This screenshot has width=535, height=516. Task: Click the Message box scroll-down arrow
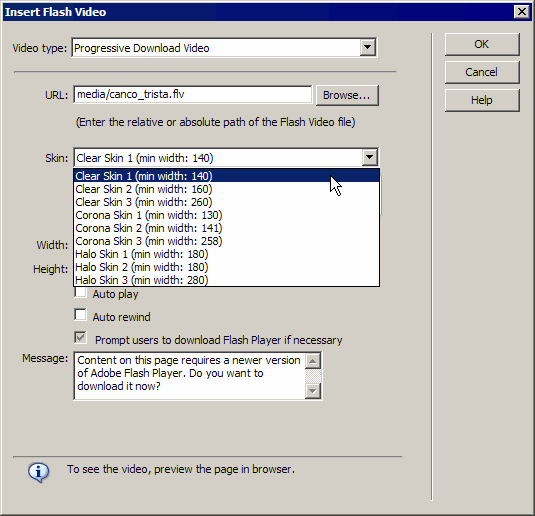313,391
